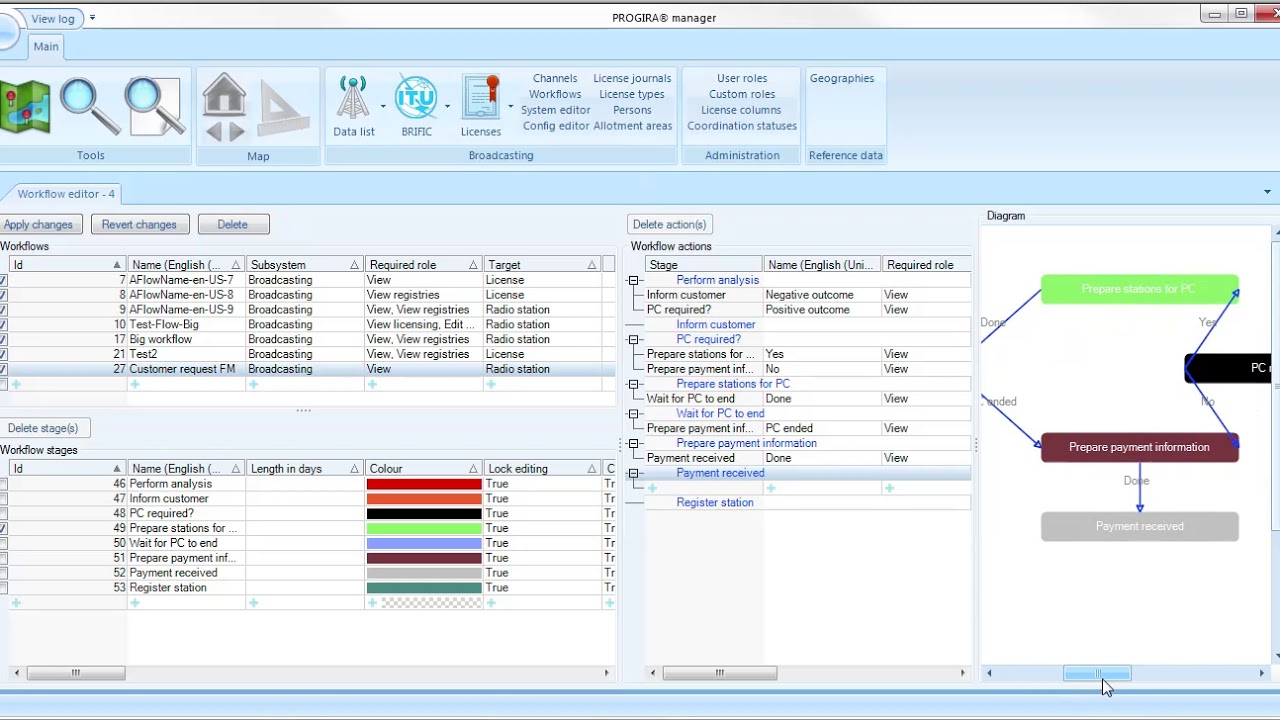Click the map right arrow icon
This screenshot has width=1280, height=720.
(x=236, y=131)
